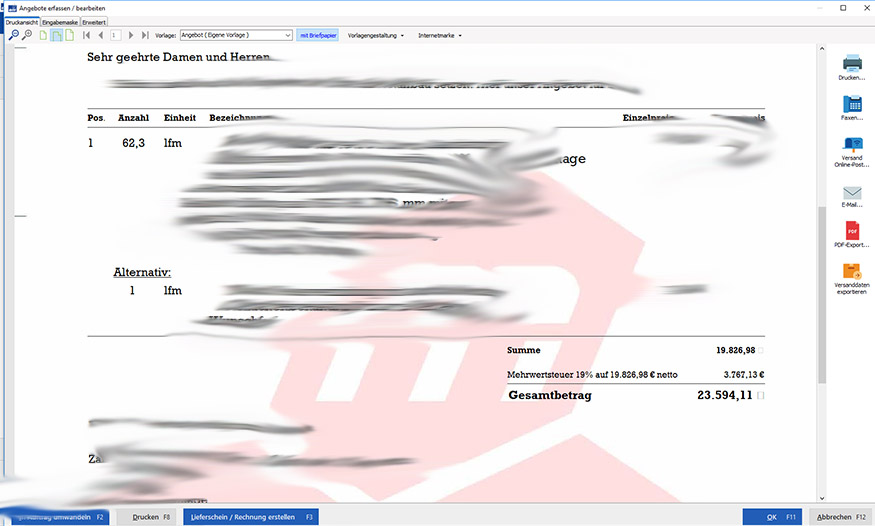Image resolution: width=875 pixels, height=526 pixels.
Task: Open the Vorlagengestaltung menu
Action: 376,35
